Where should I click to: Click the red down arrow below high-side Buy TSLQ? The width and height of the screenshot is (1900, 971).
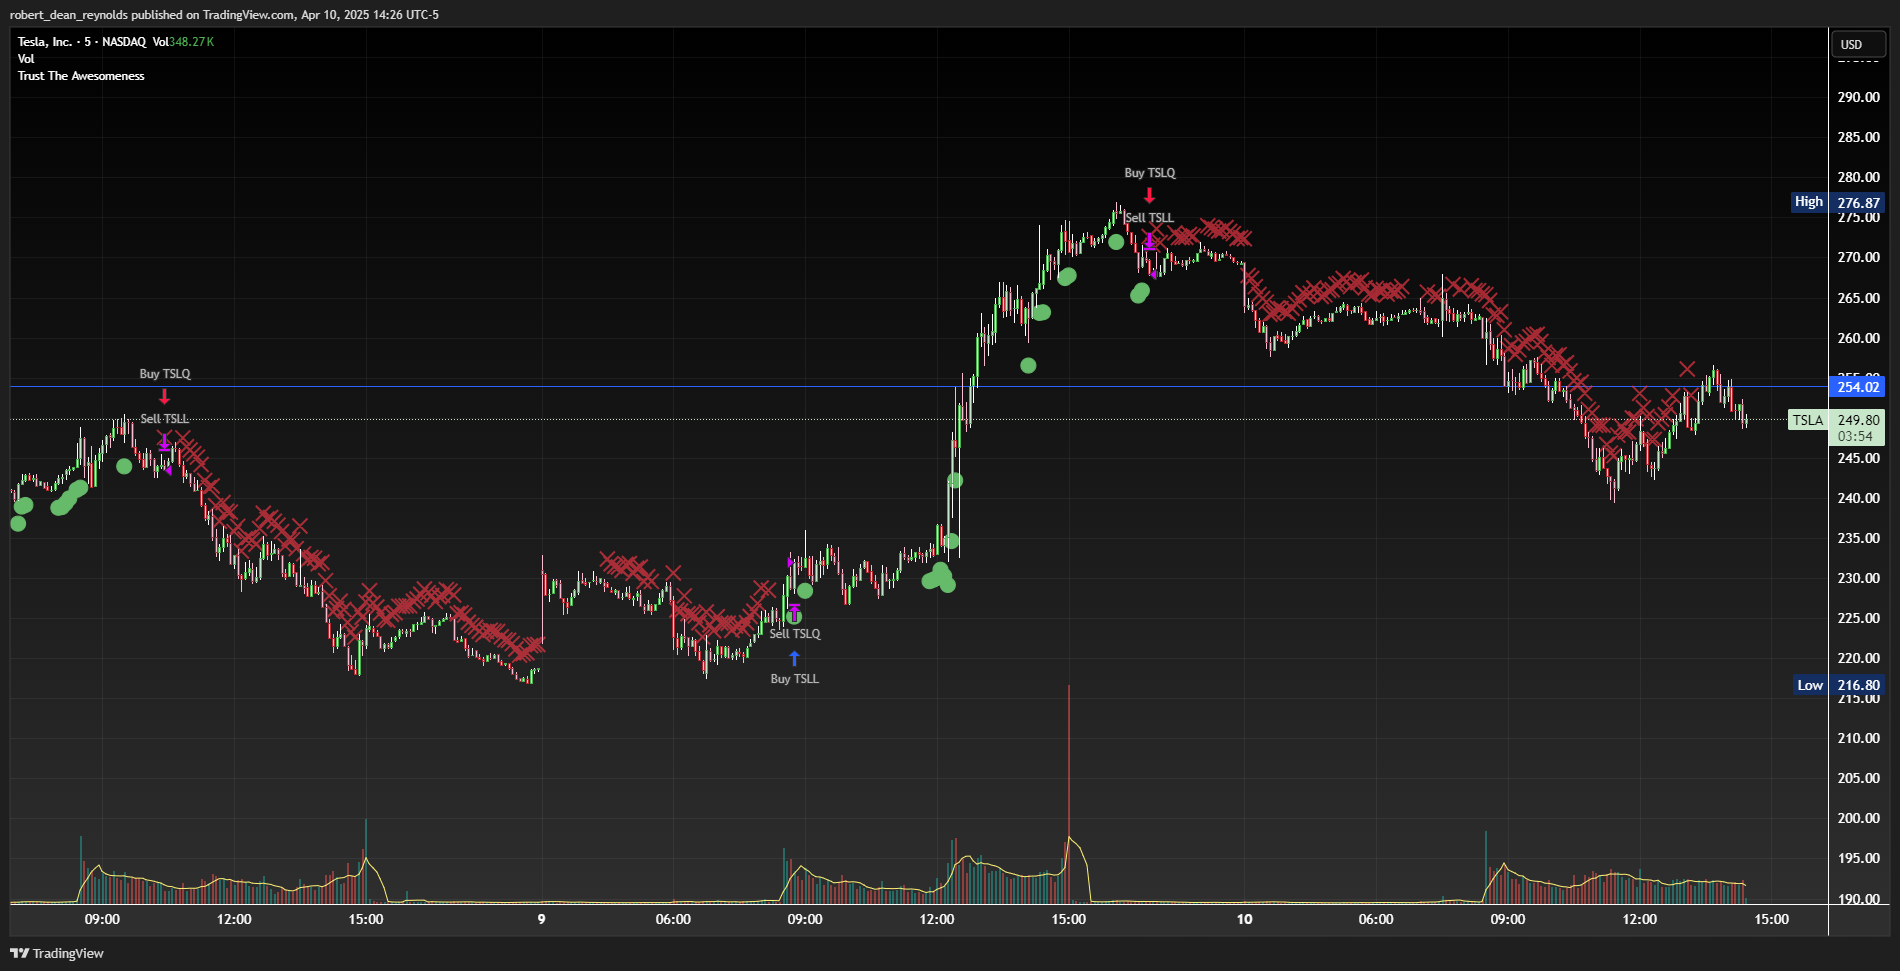[x=1150, y=195]
